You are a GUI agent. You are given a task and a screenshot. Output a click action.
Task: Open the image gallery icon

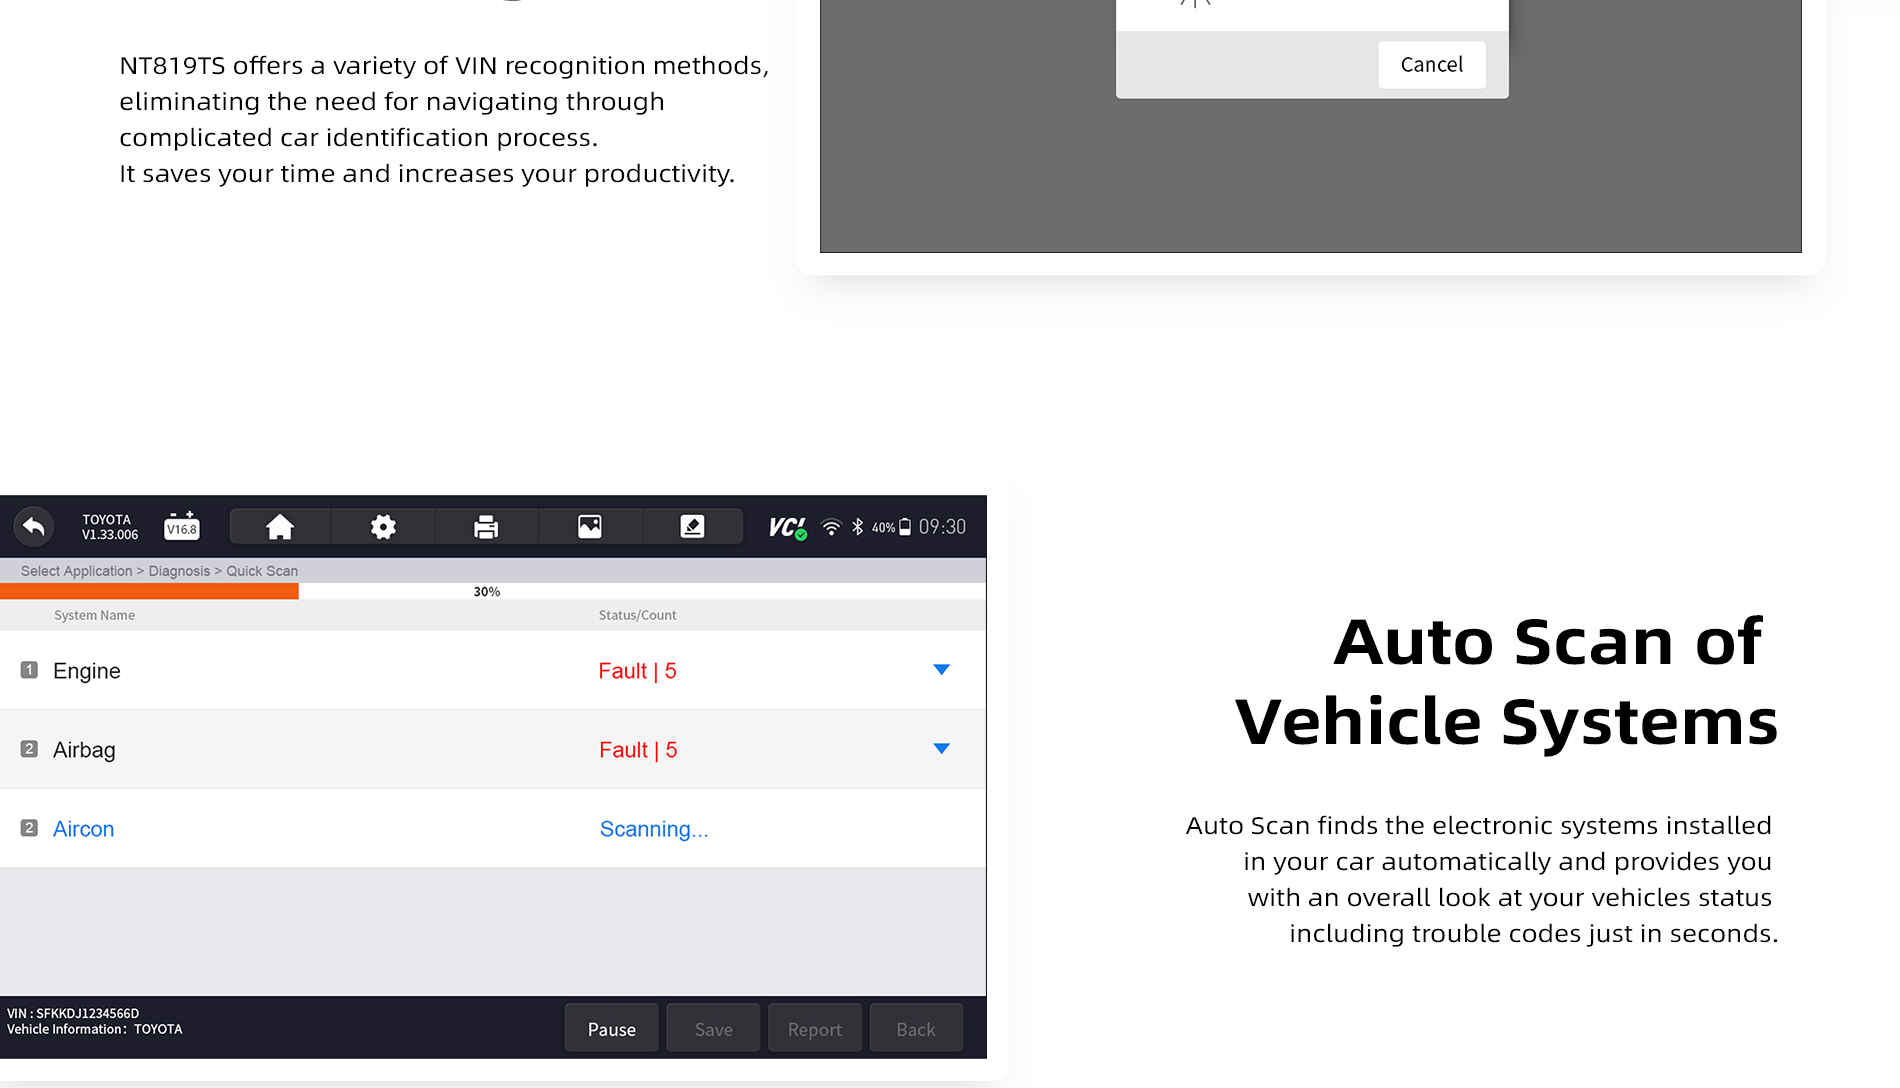click(590, 526)
